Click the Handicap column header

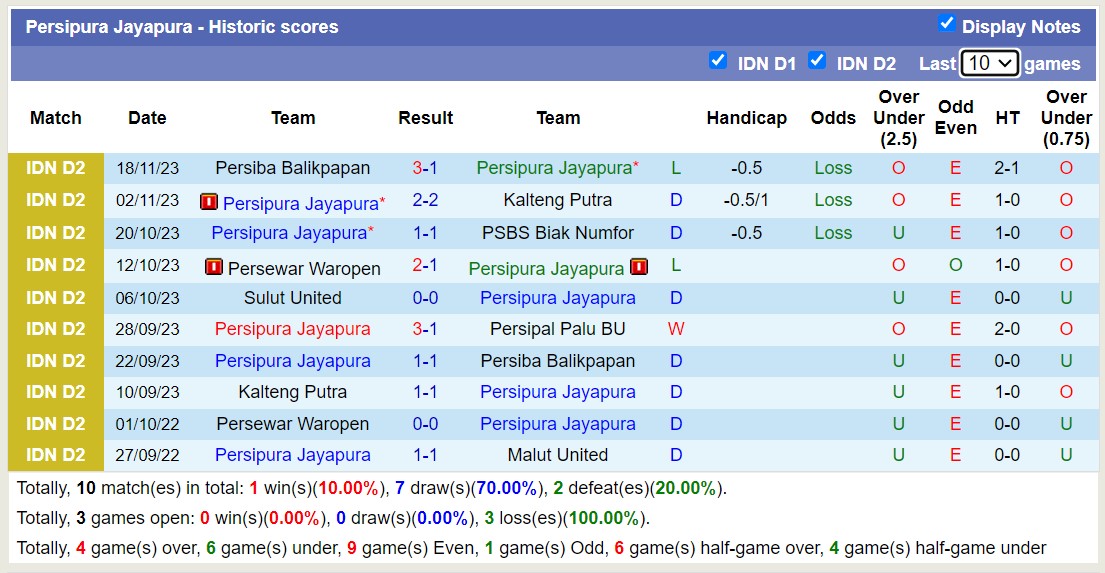coord(746,118)
